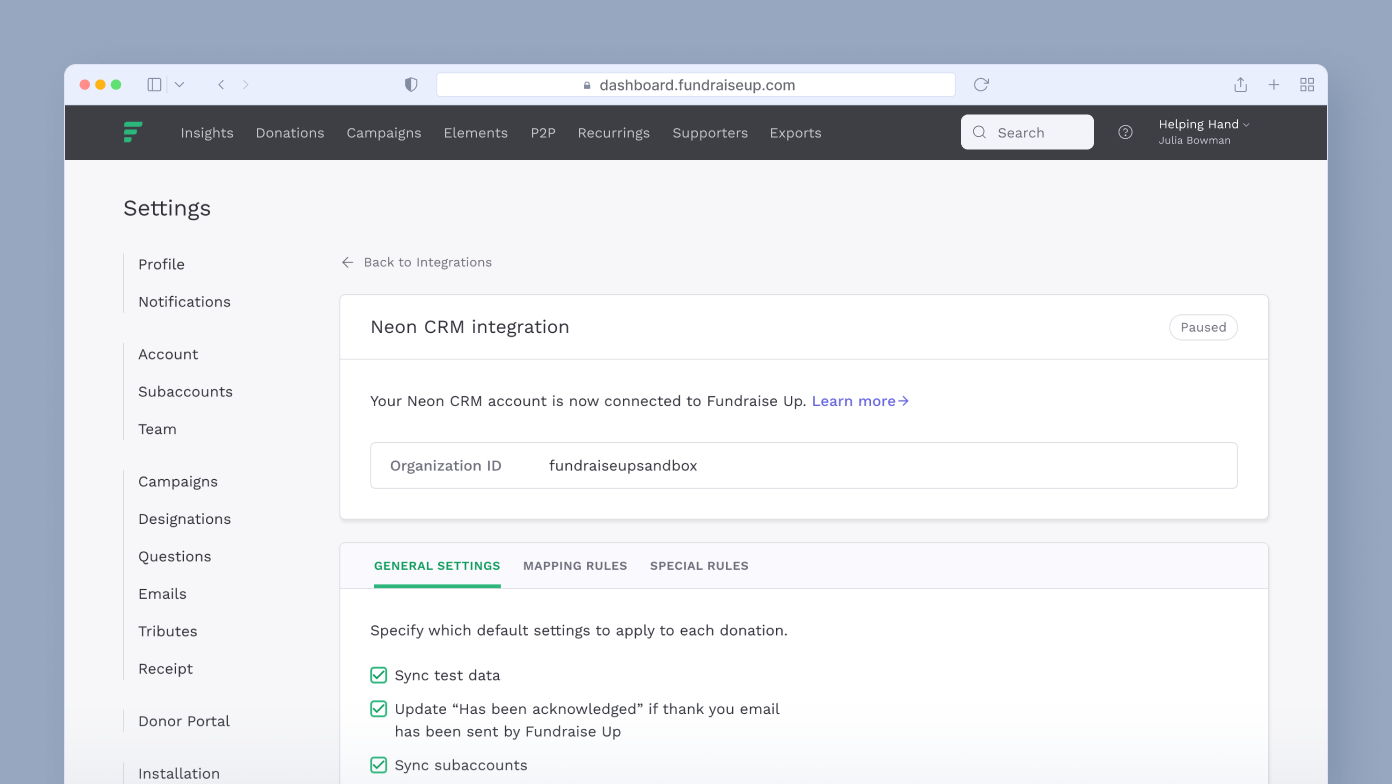Open the Recurrings menu
The width and height of the screenshot is (1392, 784).
point(614,133)
